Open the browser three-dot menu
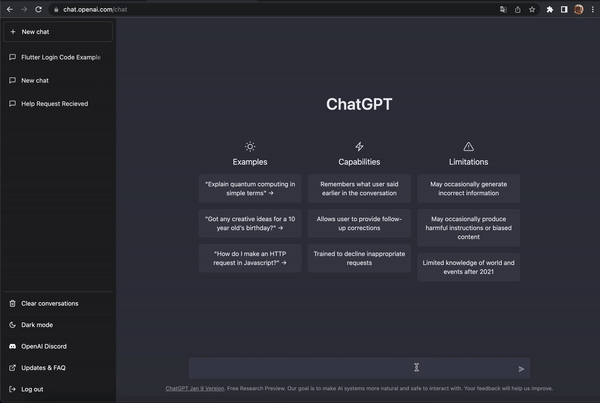600x403 pixels. coord(593,10)
